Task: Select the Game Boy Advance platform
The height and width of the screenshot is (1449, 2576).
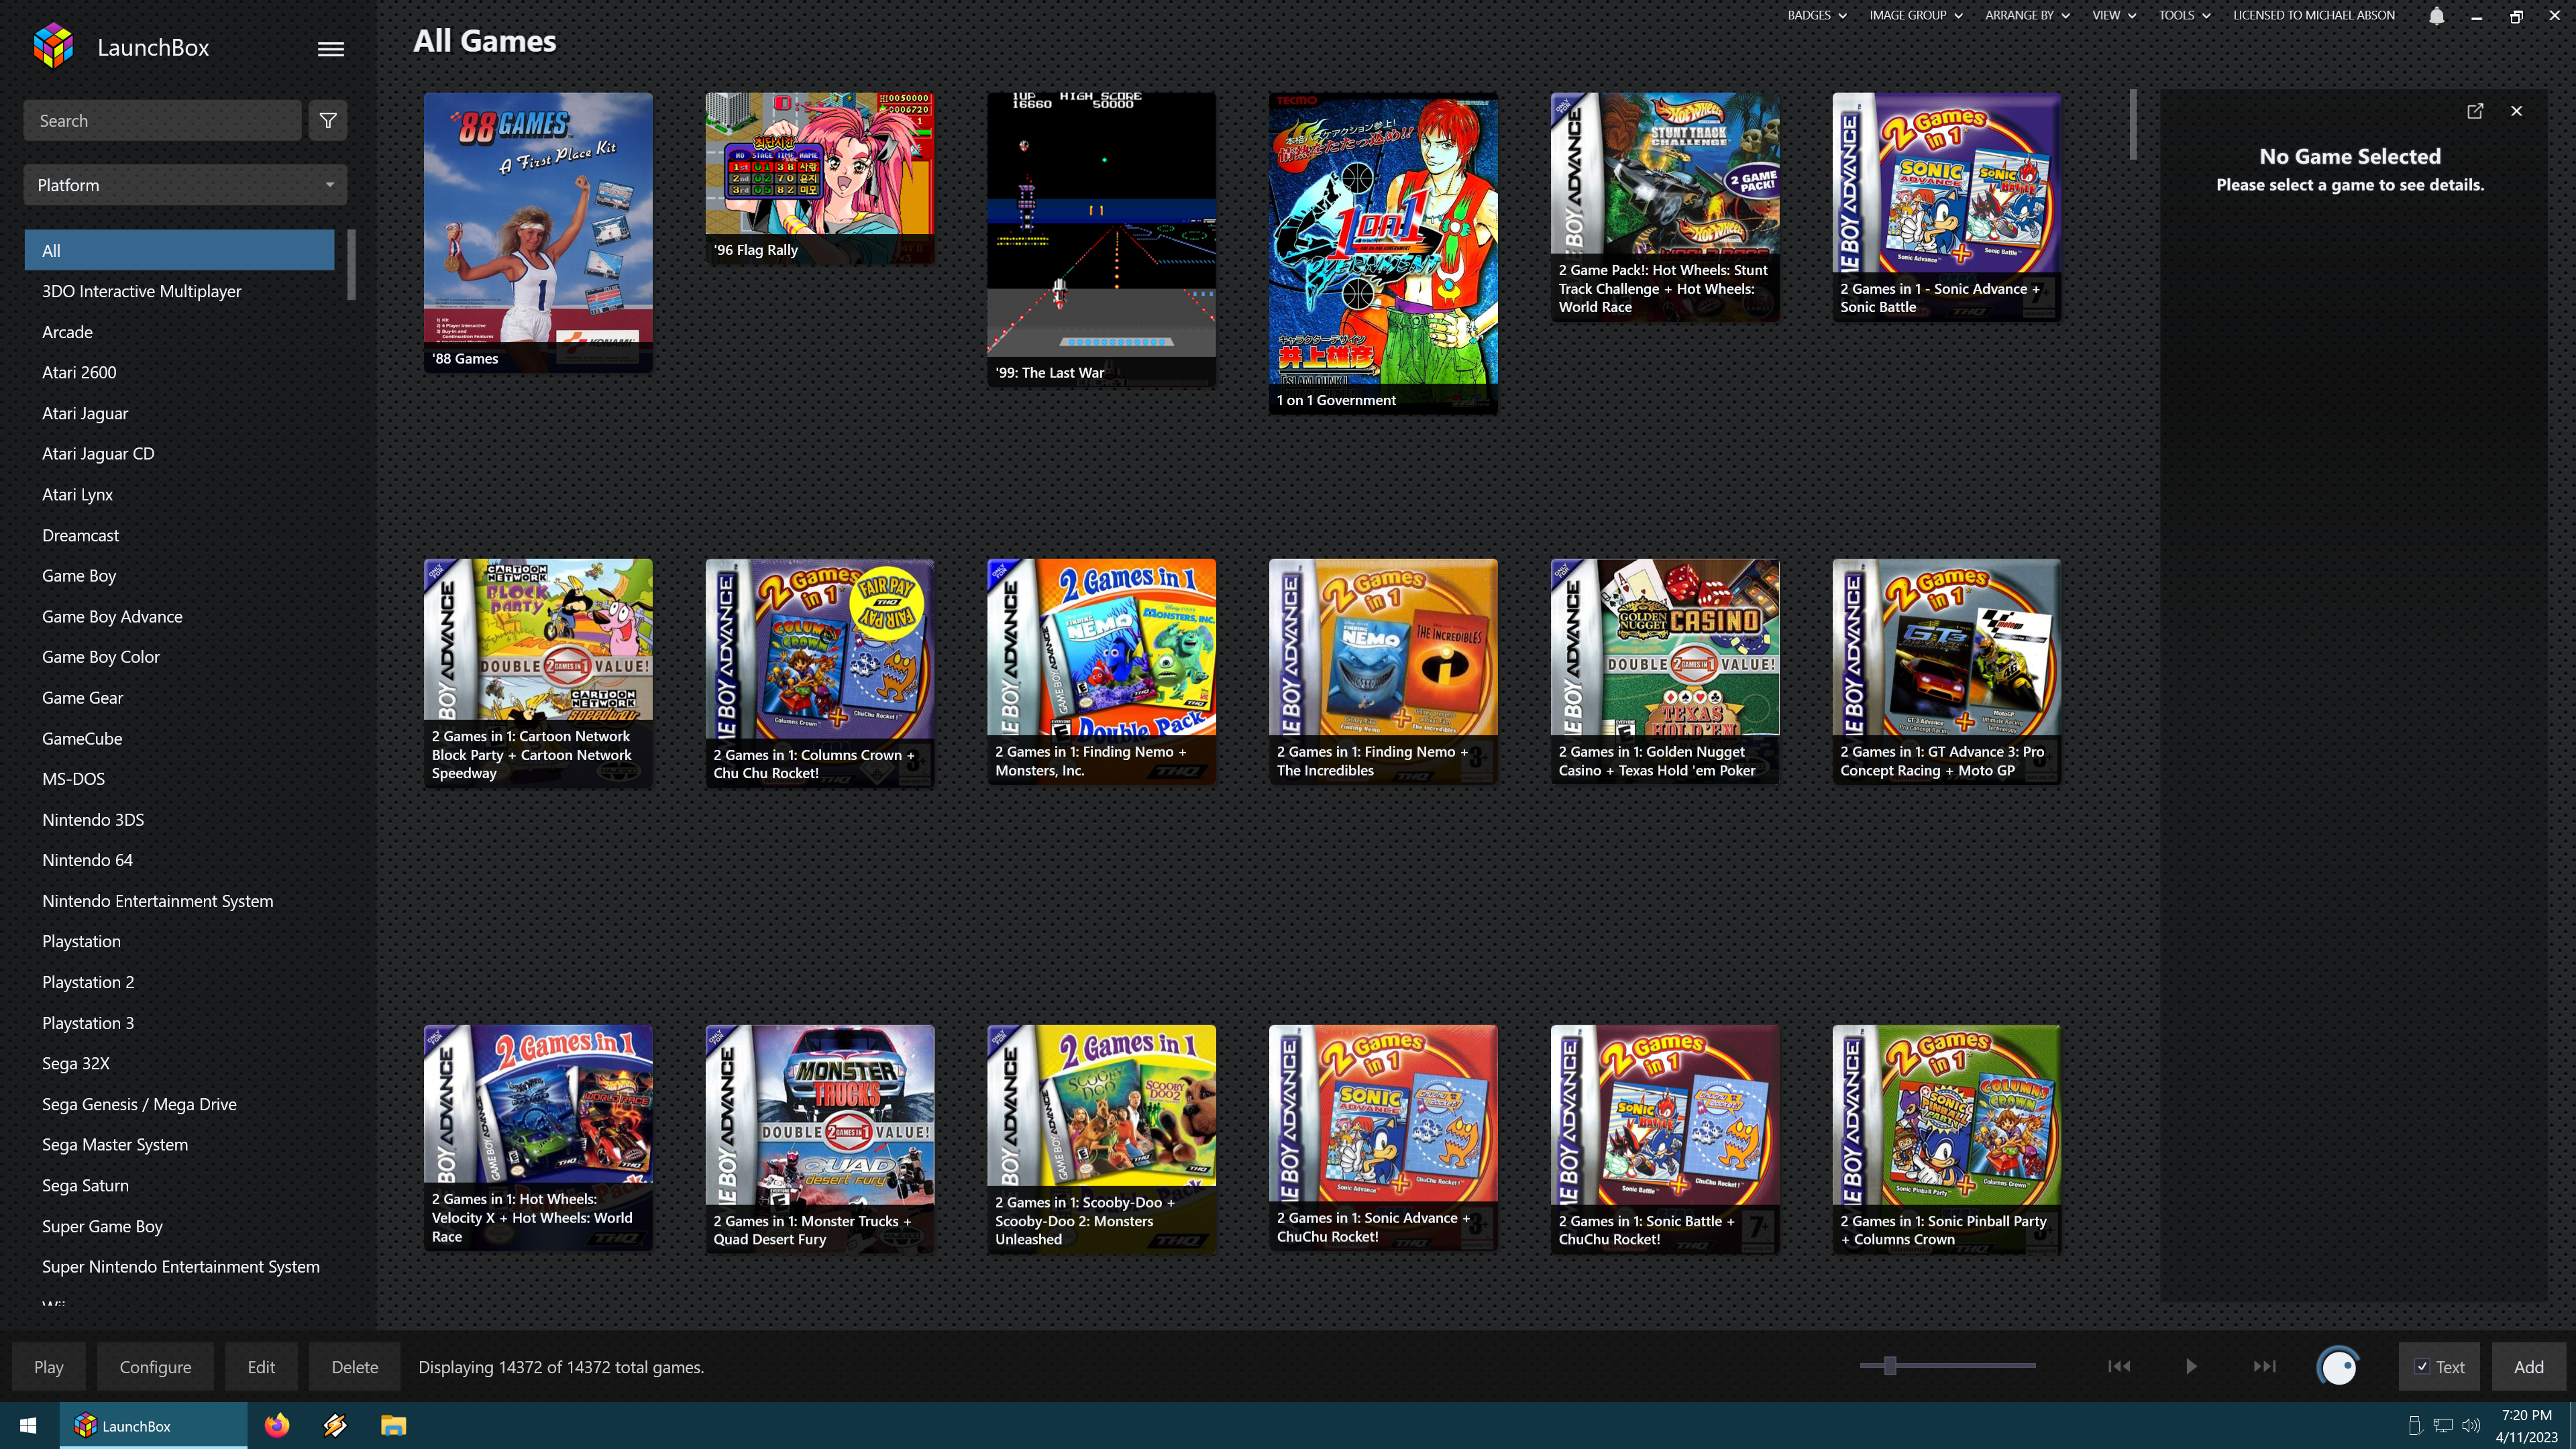Action: (x=180, y=616)
